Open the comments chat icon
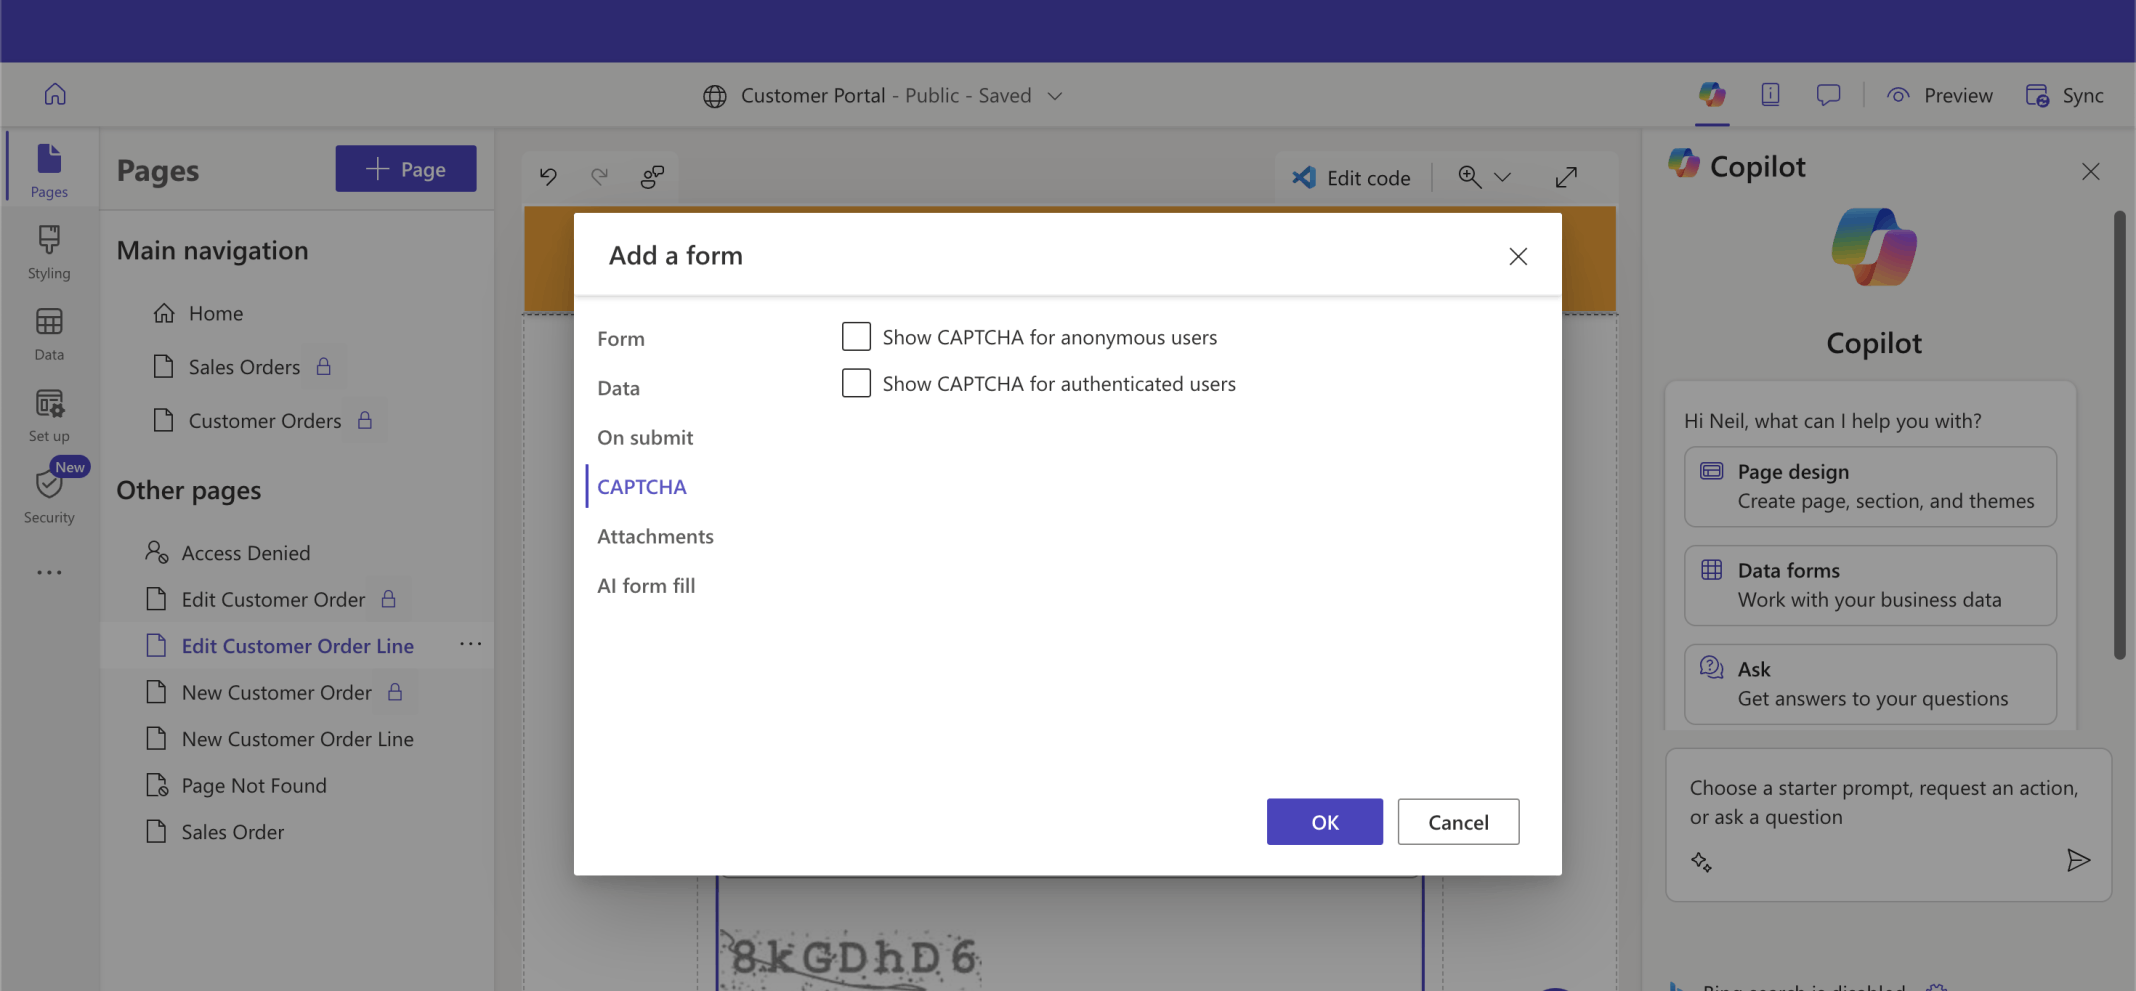 (x=1828, y=95)
